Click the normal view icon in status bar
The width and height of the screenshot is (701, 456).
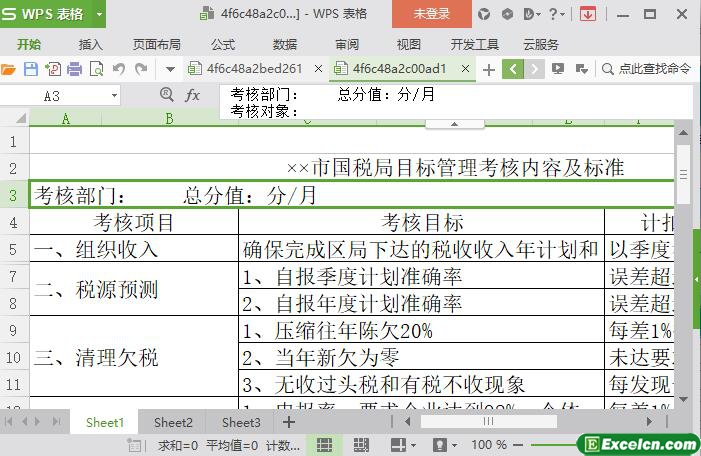tap(325, 445)
